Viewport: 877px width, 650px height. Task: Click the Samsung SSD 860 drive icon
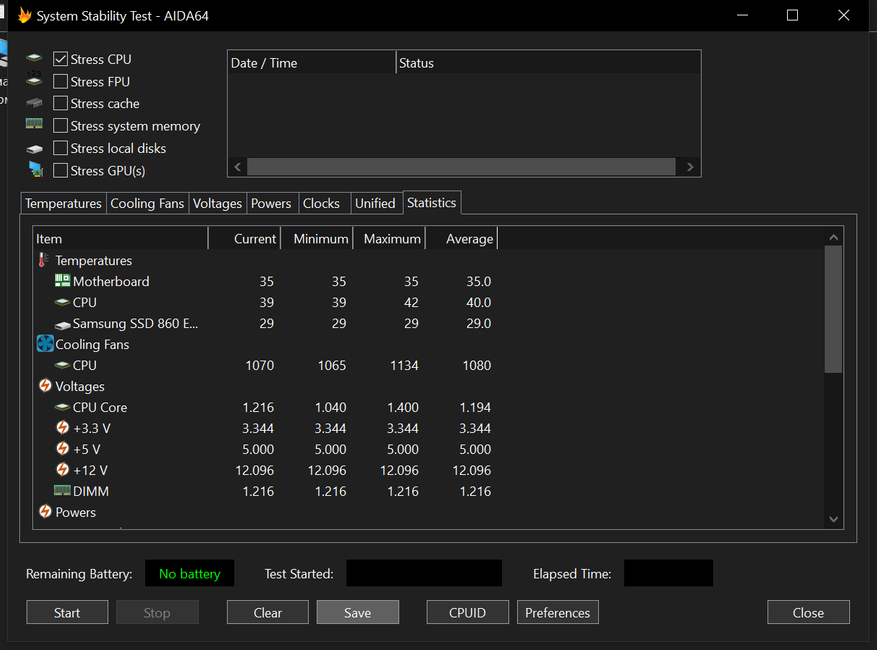tap(62, 324)
